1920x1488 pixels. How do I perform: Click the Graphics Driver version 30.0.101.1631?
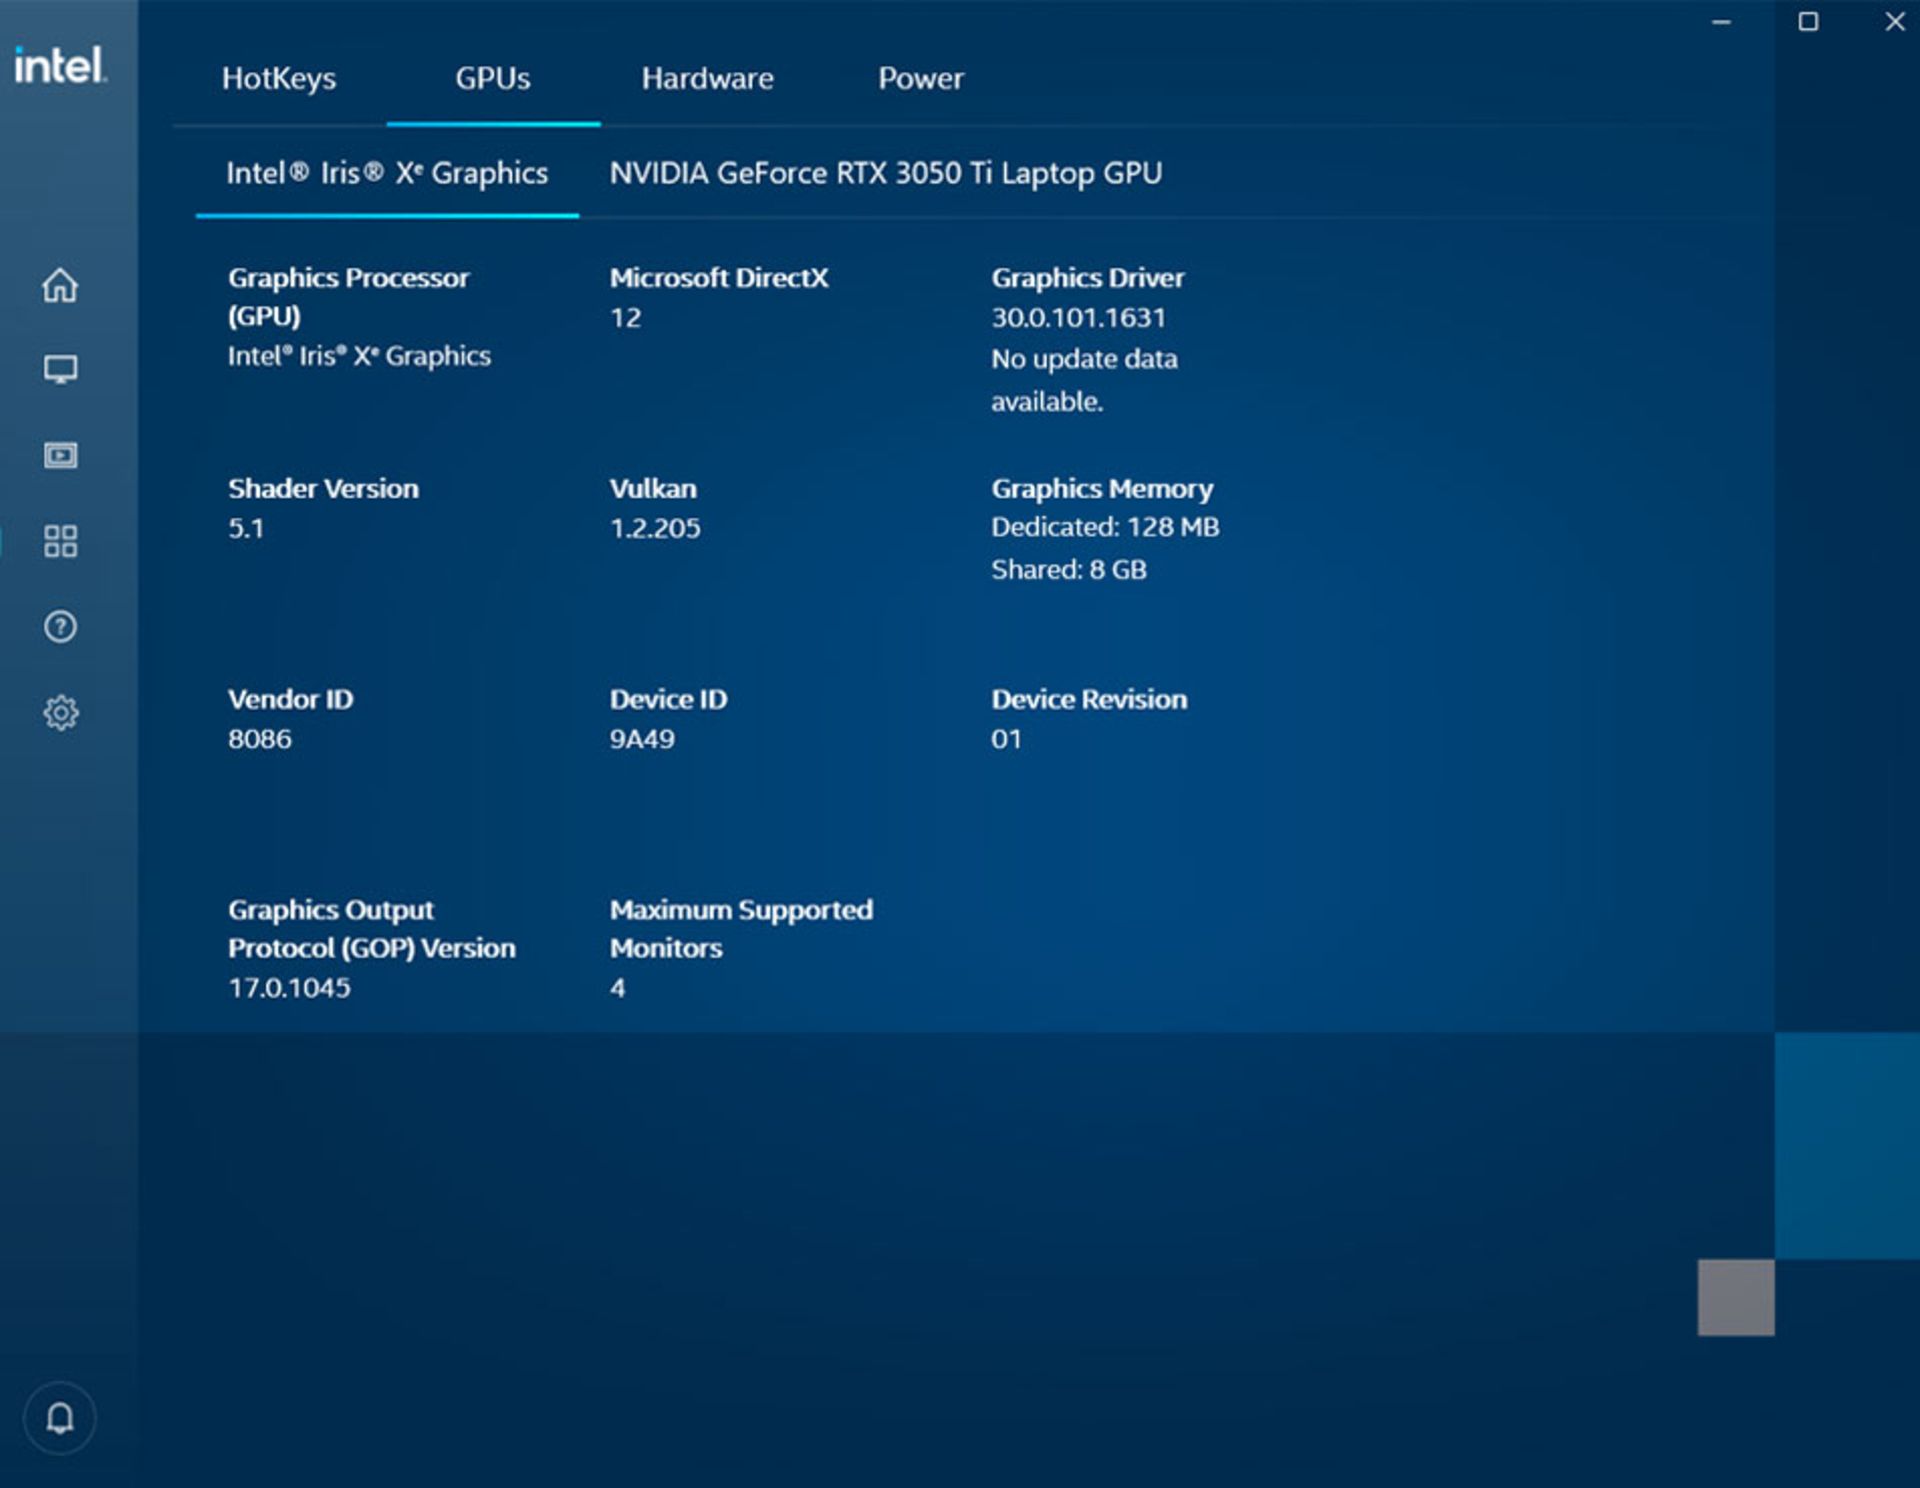tap(1079, 318)
